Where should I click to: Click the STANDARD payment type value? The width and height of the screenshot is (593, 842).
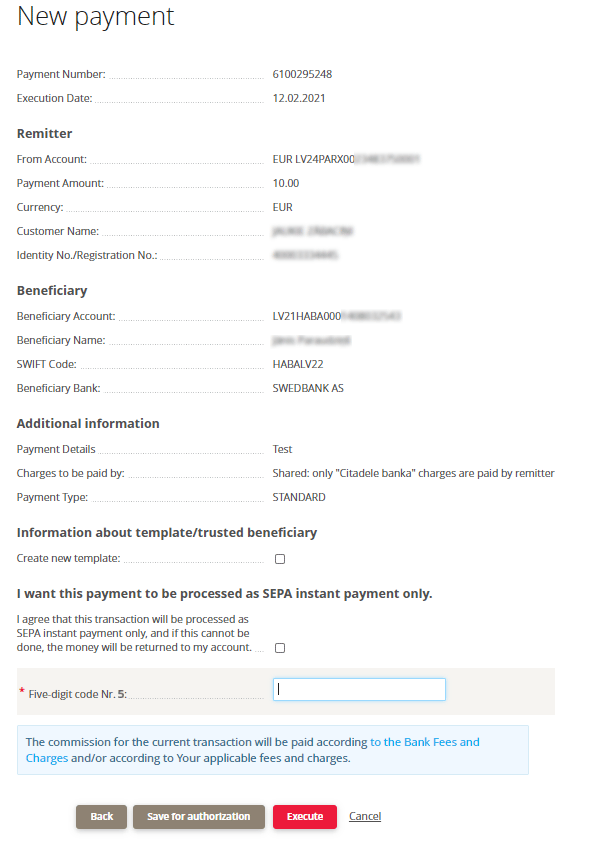point(299,497)
